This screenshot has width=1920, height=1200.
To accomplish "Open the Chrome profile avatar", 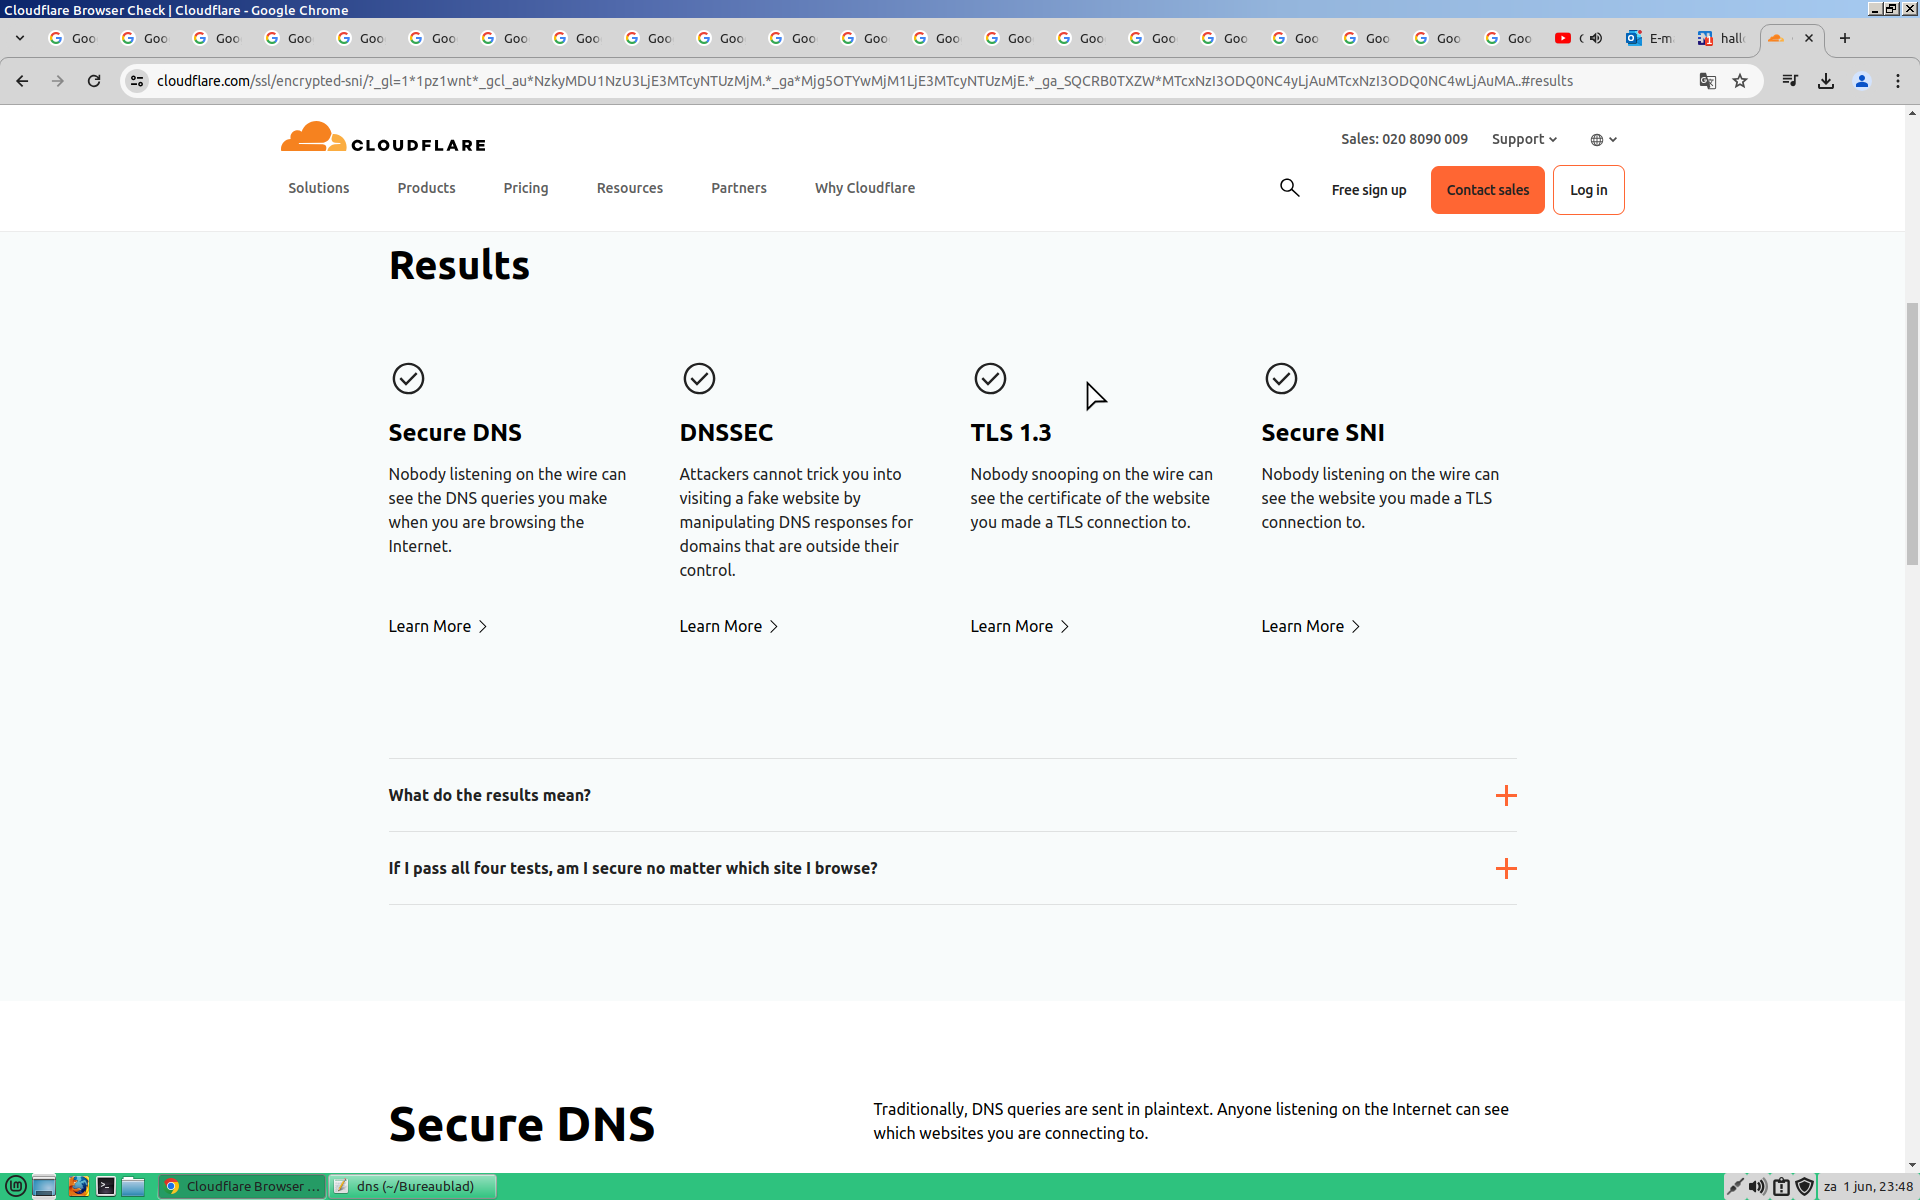I will [1862, 81].
